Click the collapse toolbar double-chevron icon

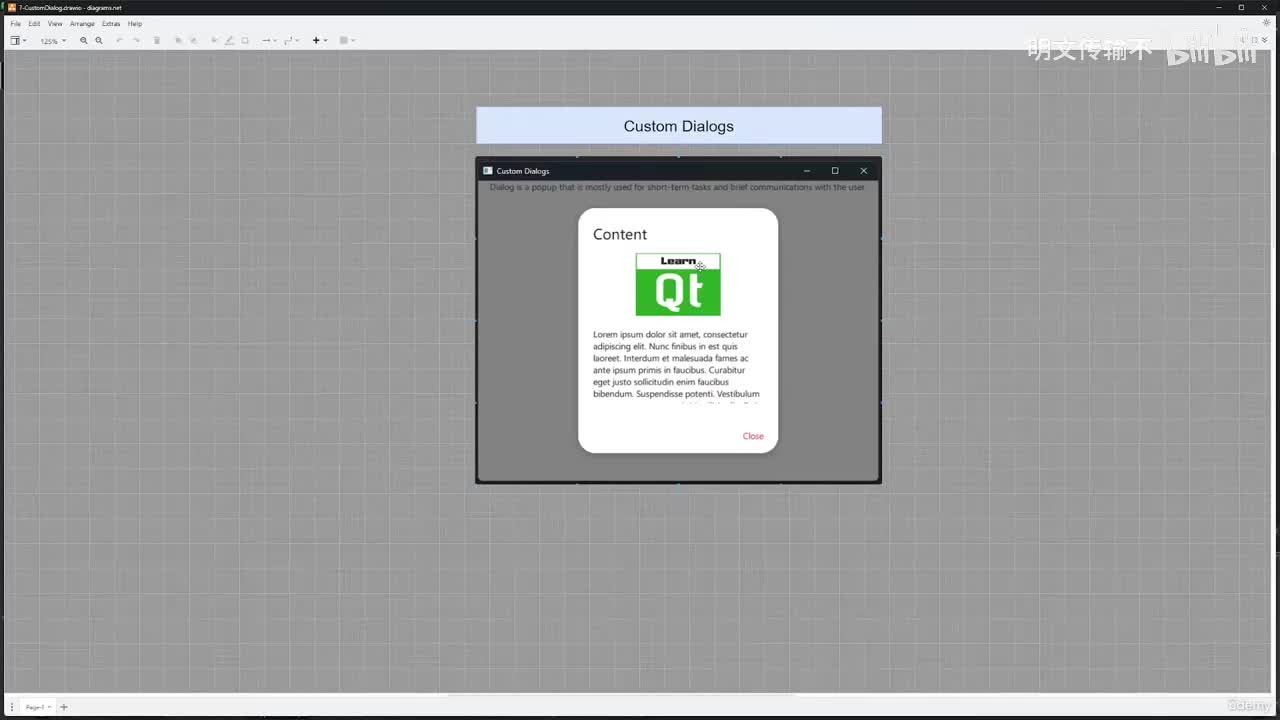point(1265,40)
